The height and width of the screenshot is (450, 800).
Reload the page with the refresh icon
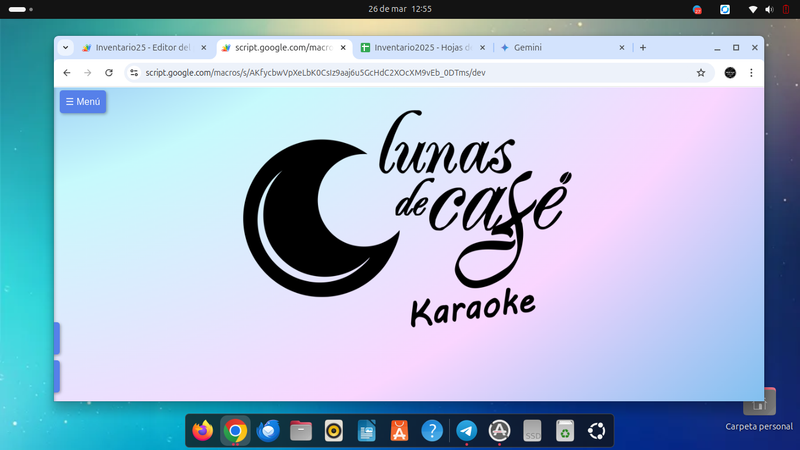pos(107,73)
